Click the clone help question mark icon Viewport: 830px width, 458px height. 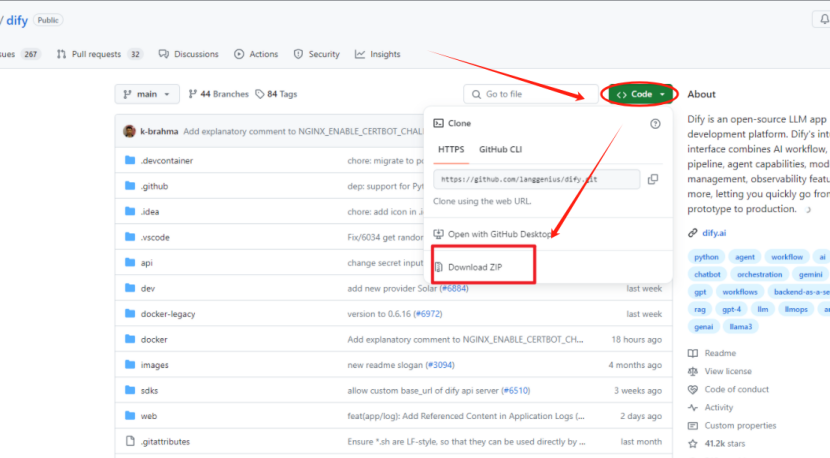(655, 124)
